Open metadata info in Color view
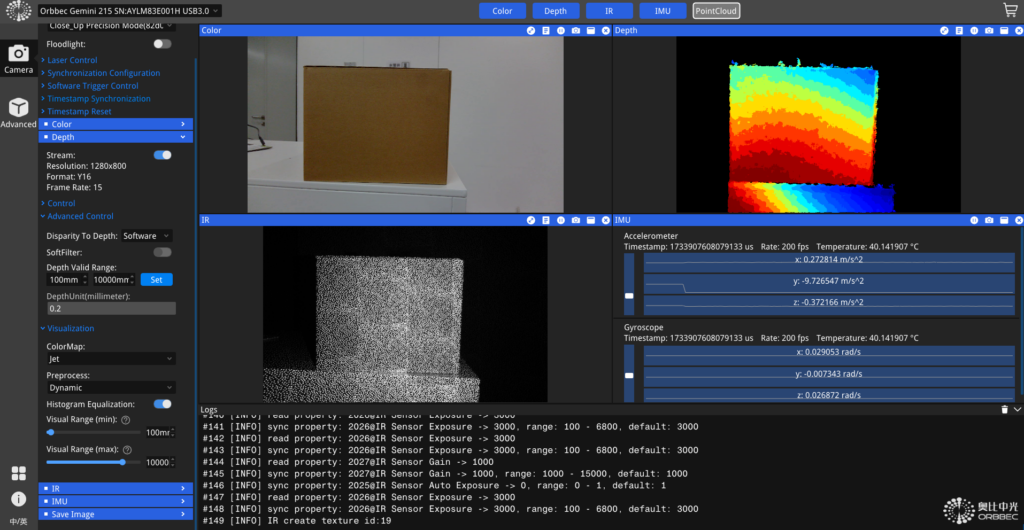1024x530 pixels. tap(546, 31)
